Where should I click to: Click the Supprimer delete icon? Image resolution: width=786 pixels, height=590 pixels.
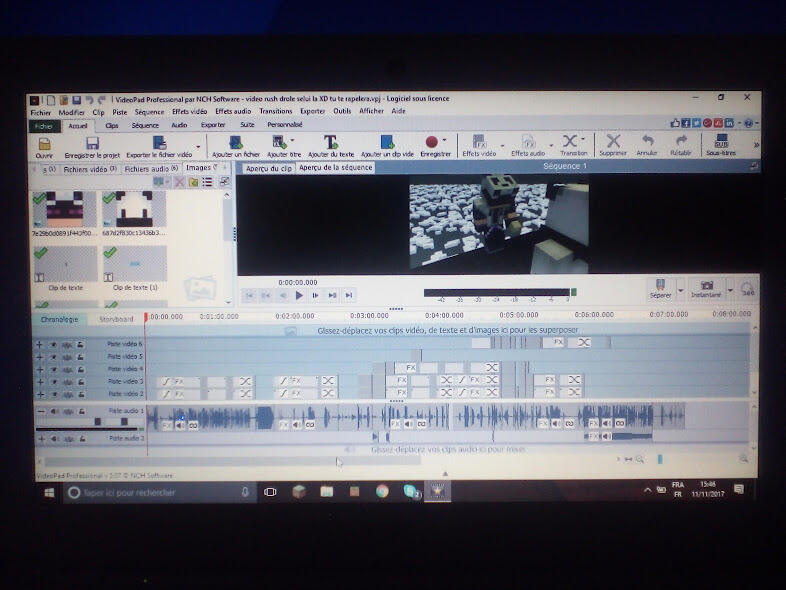pyautogui.click(x=613, y=142)
